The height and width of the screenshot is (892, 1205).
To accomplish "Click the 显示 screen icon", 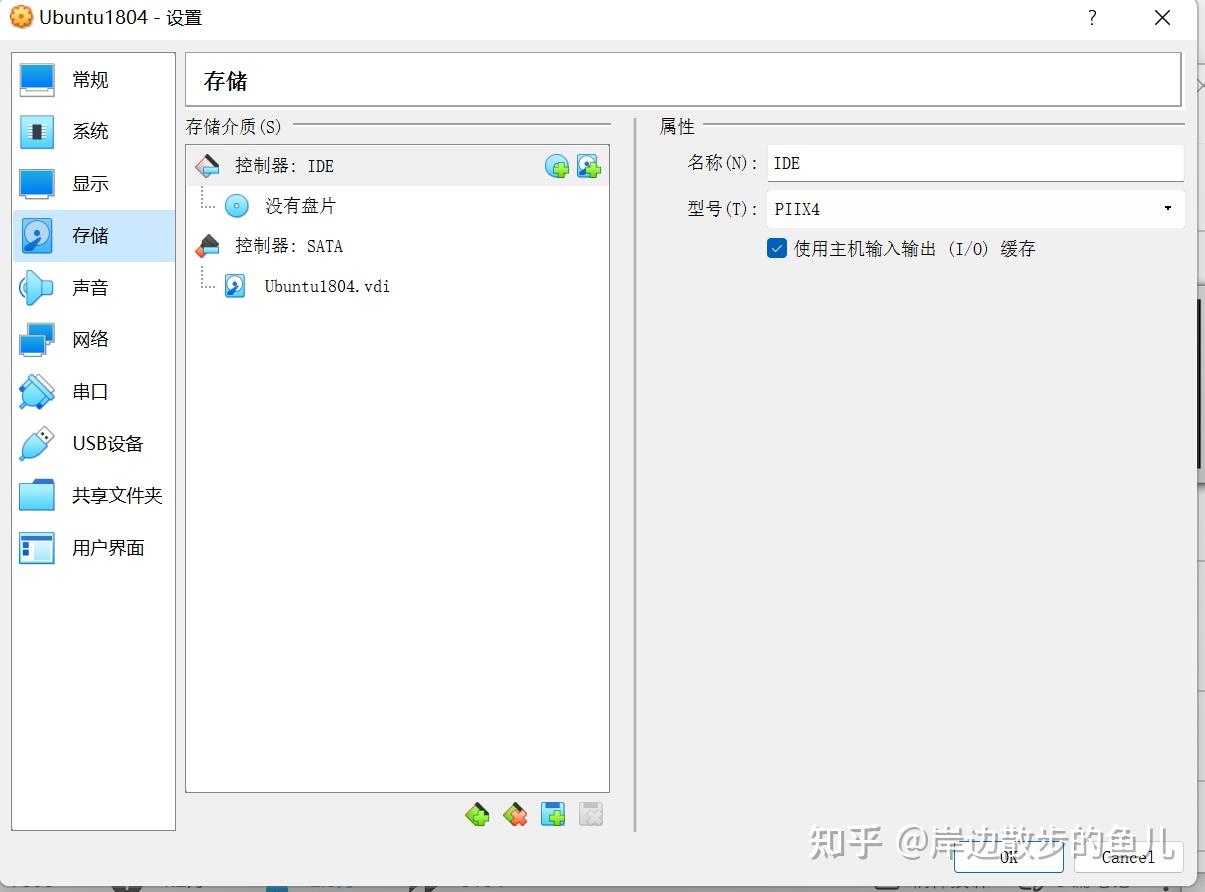I will coord(37,184).
